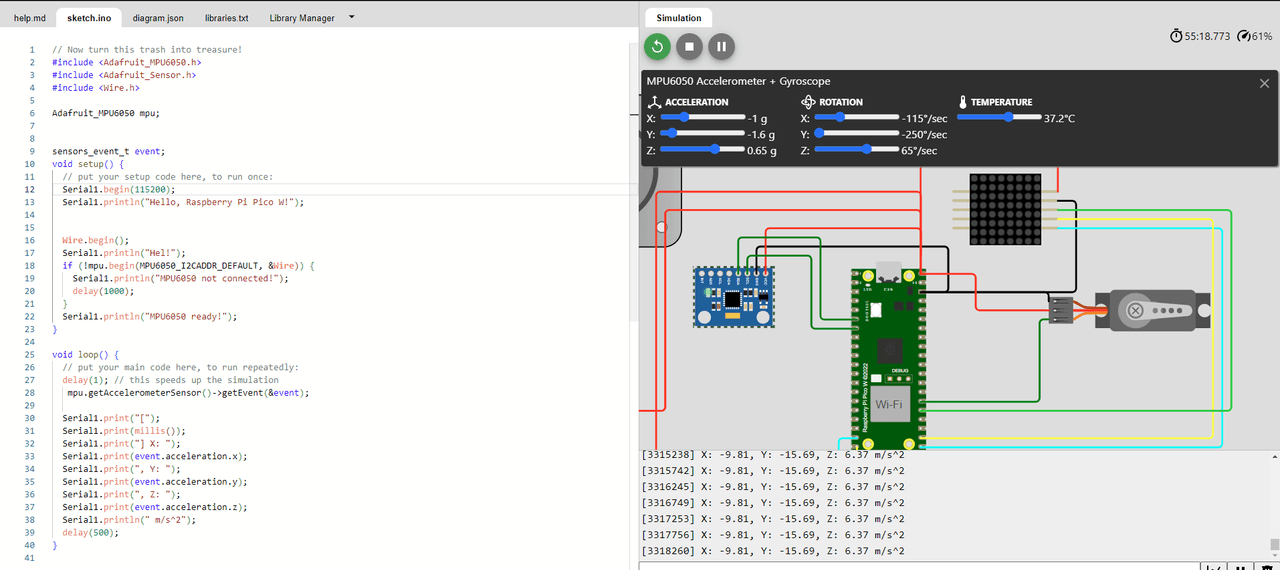Stop the running simulation

click(689, 46)
